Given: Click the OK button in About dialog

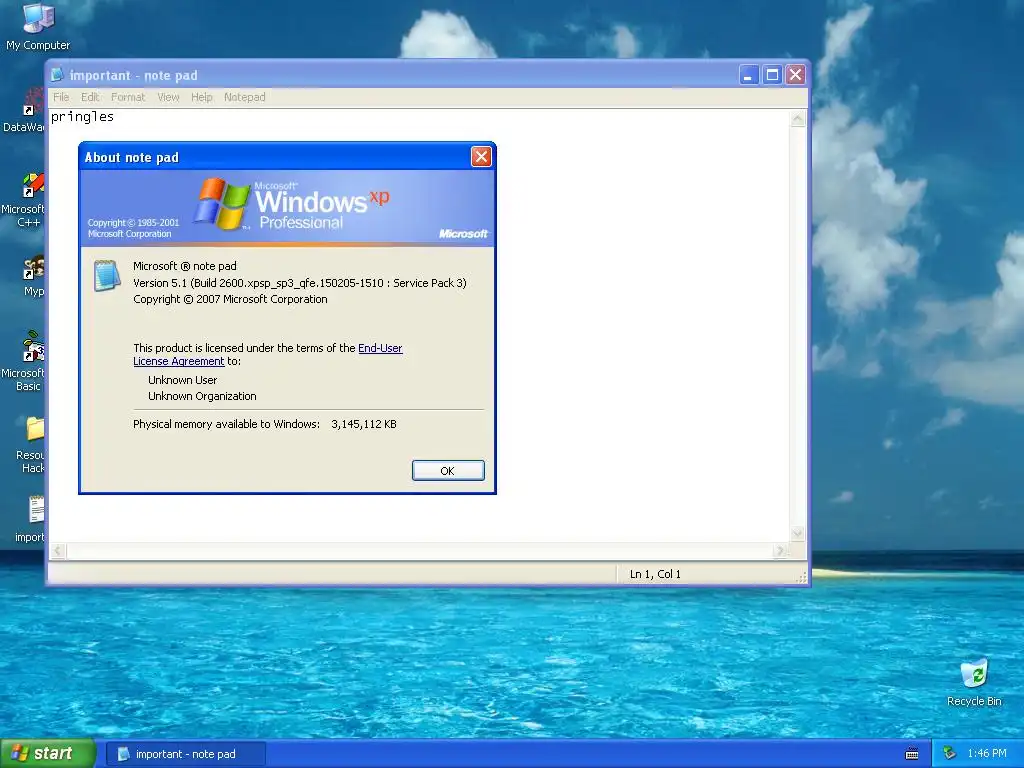Looking at the screenshot, I should [448, 471].
